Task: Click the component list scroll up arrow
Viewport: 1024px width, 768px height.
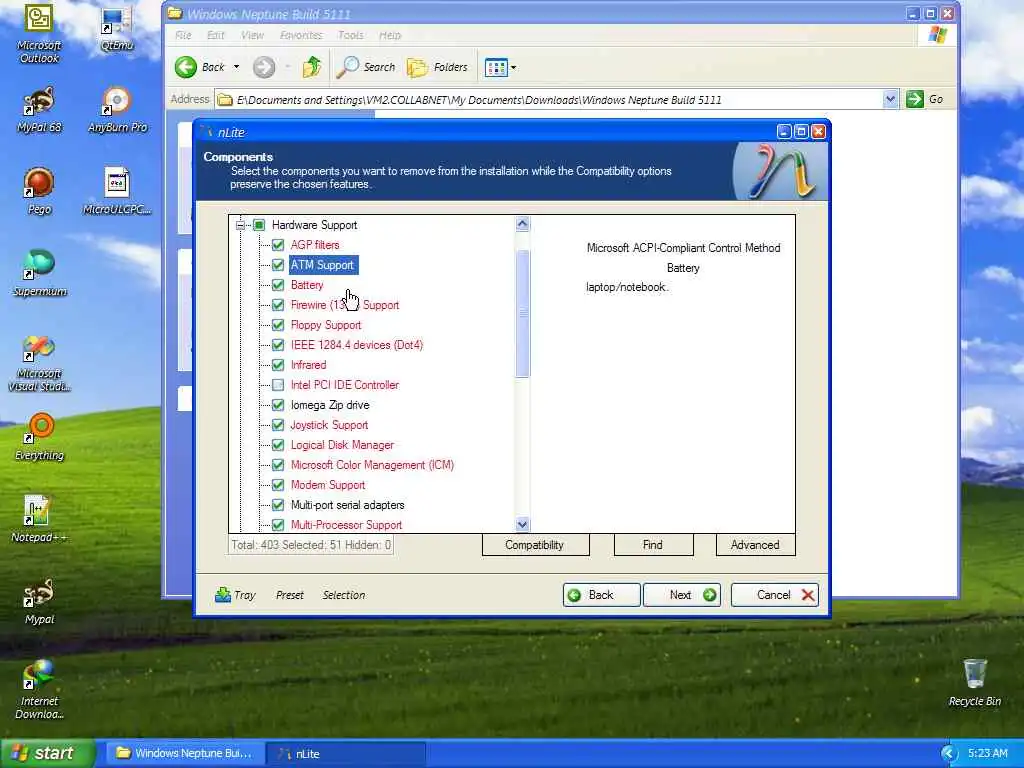Action: (x=522, y=224)
